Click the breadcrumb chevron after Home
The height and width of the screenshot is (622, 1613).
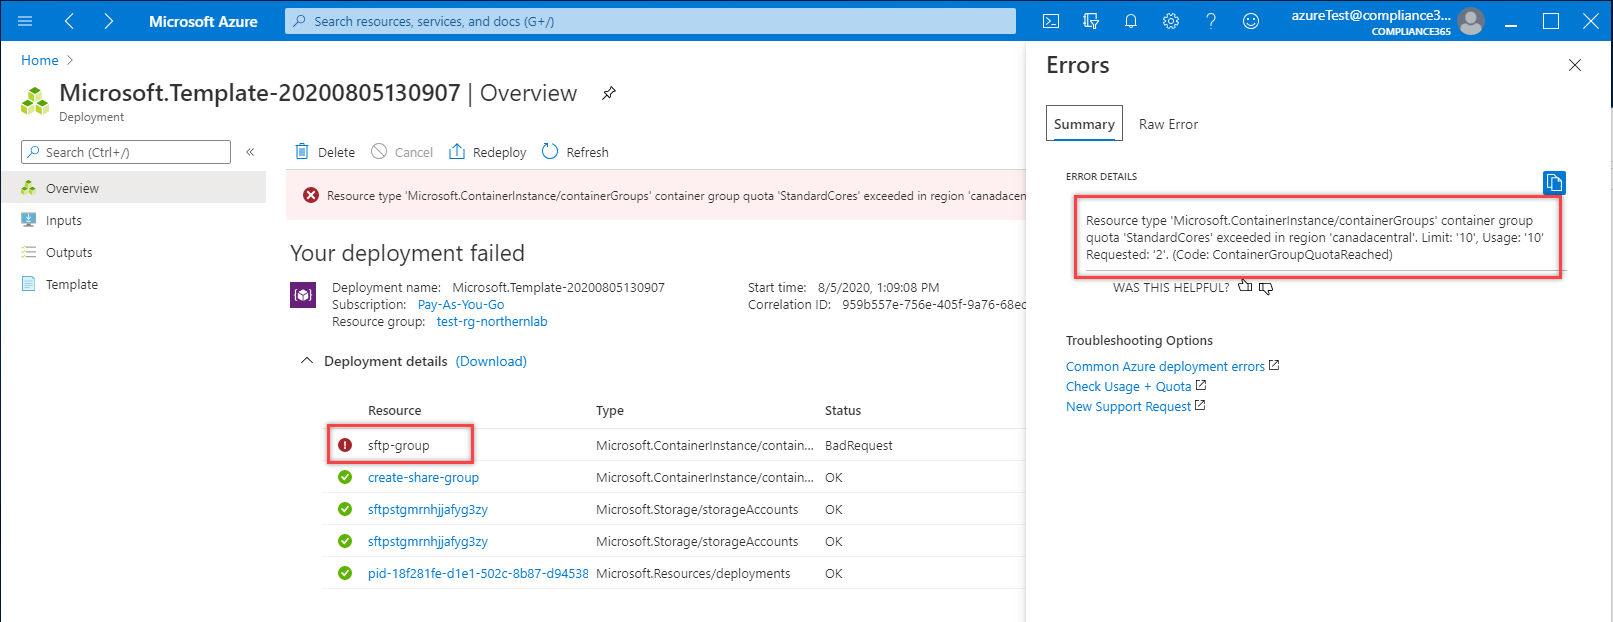70,60
